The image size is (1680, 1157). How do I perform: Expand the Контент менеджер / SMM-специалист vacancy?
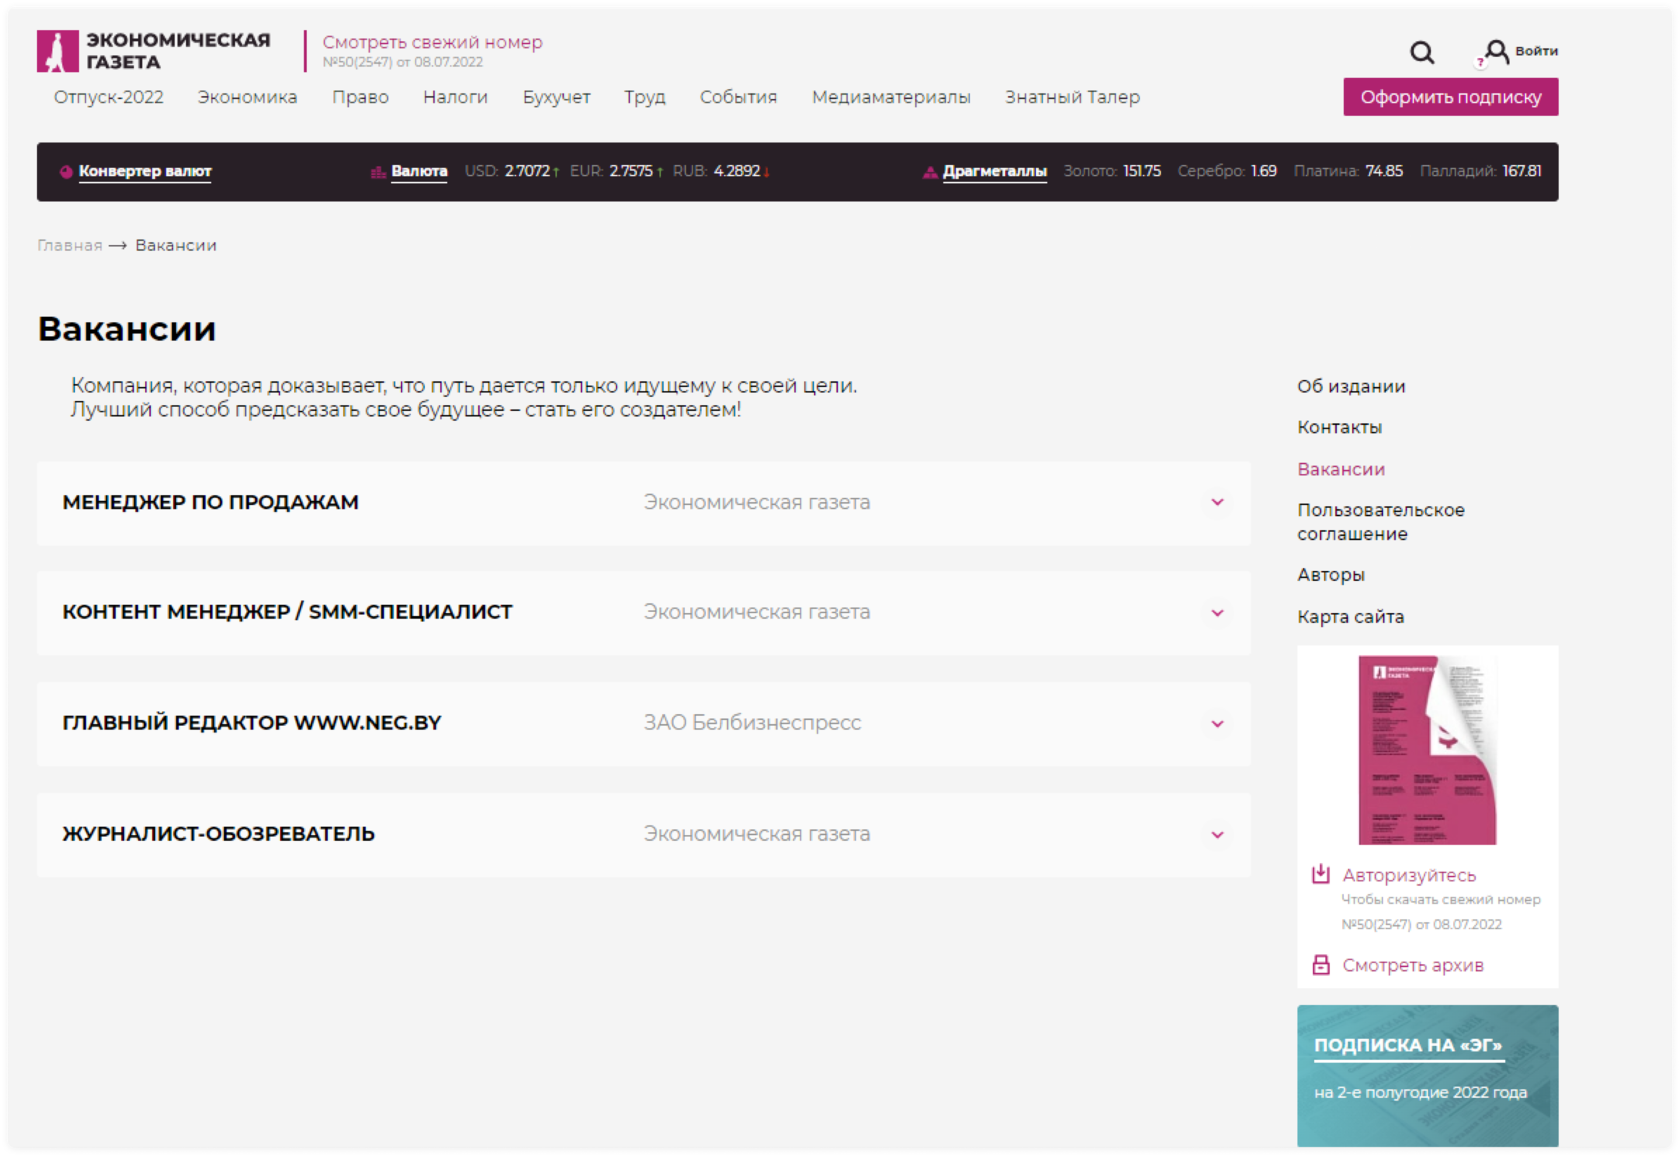pyautogui.click(x=1217, y=613)
